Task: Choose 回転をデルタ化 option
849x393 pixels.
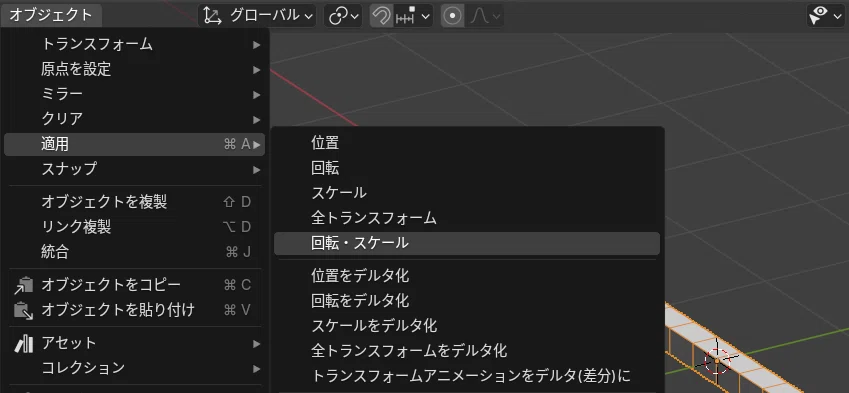Action: [467, 300]
